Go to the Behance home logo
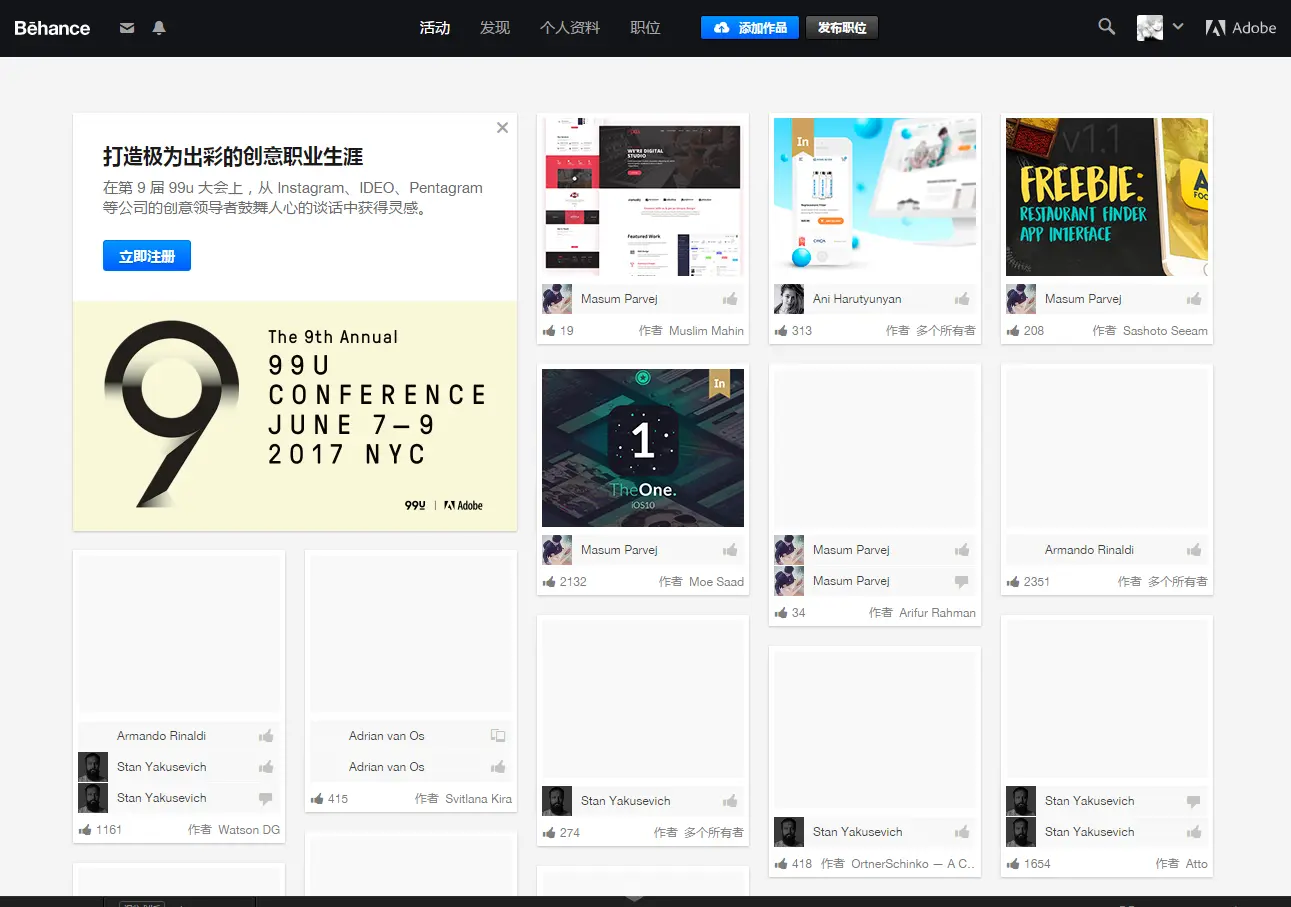The height and width of the screenshot is (907, 1291). [x=52, y=28]
